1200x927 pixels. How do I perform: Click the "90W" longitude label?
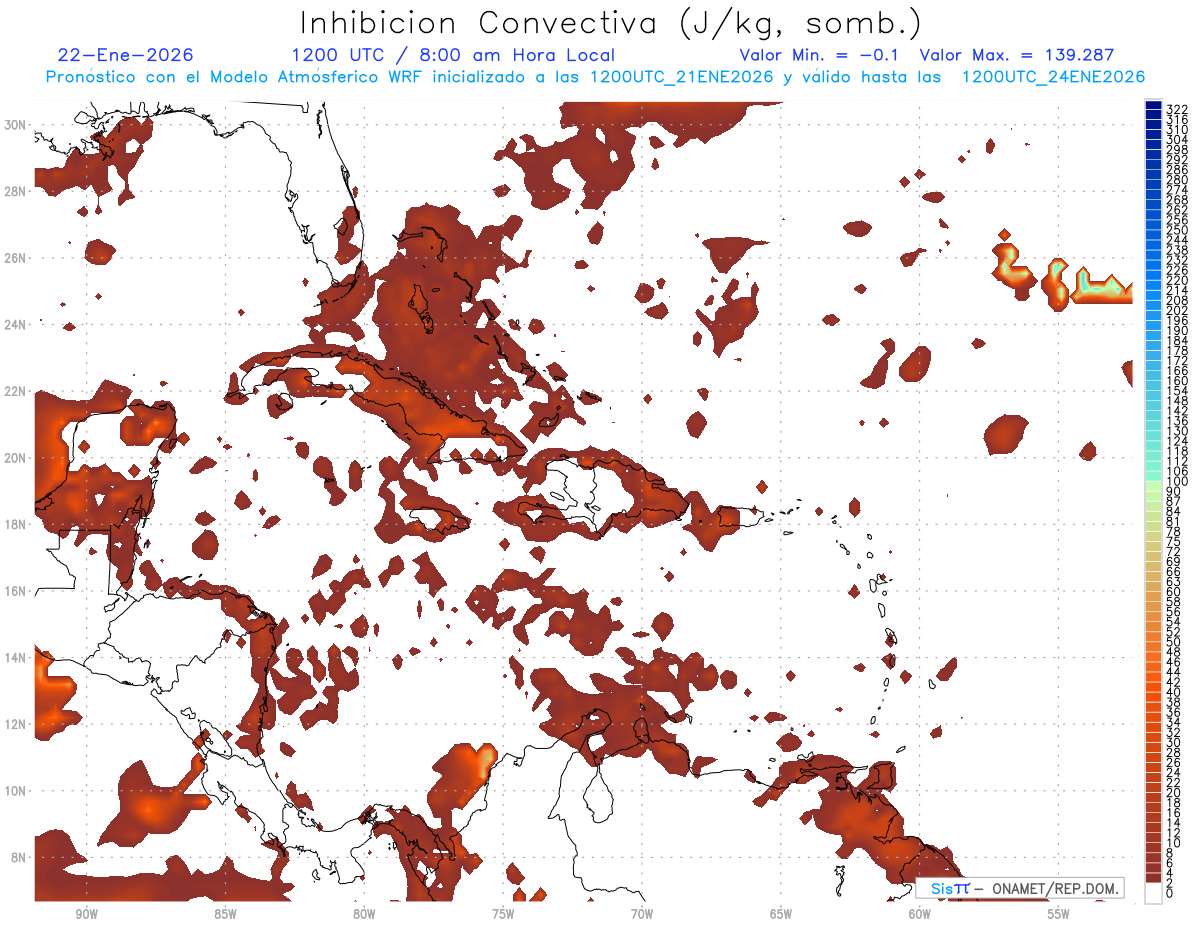86,914
